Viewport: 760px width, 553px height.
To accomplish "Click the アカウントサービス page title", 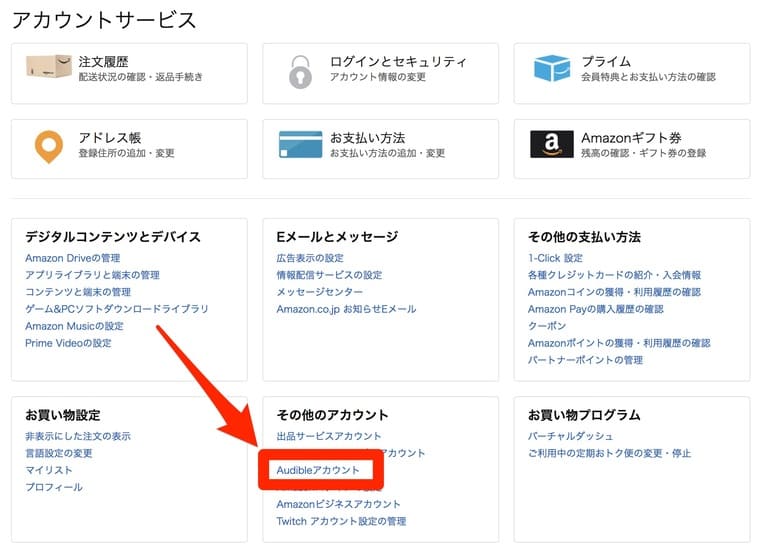I will coord(104,20).
